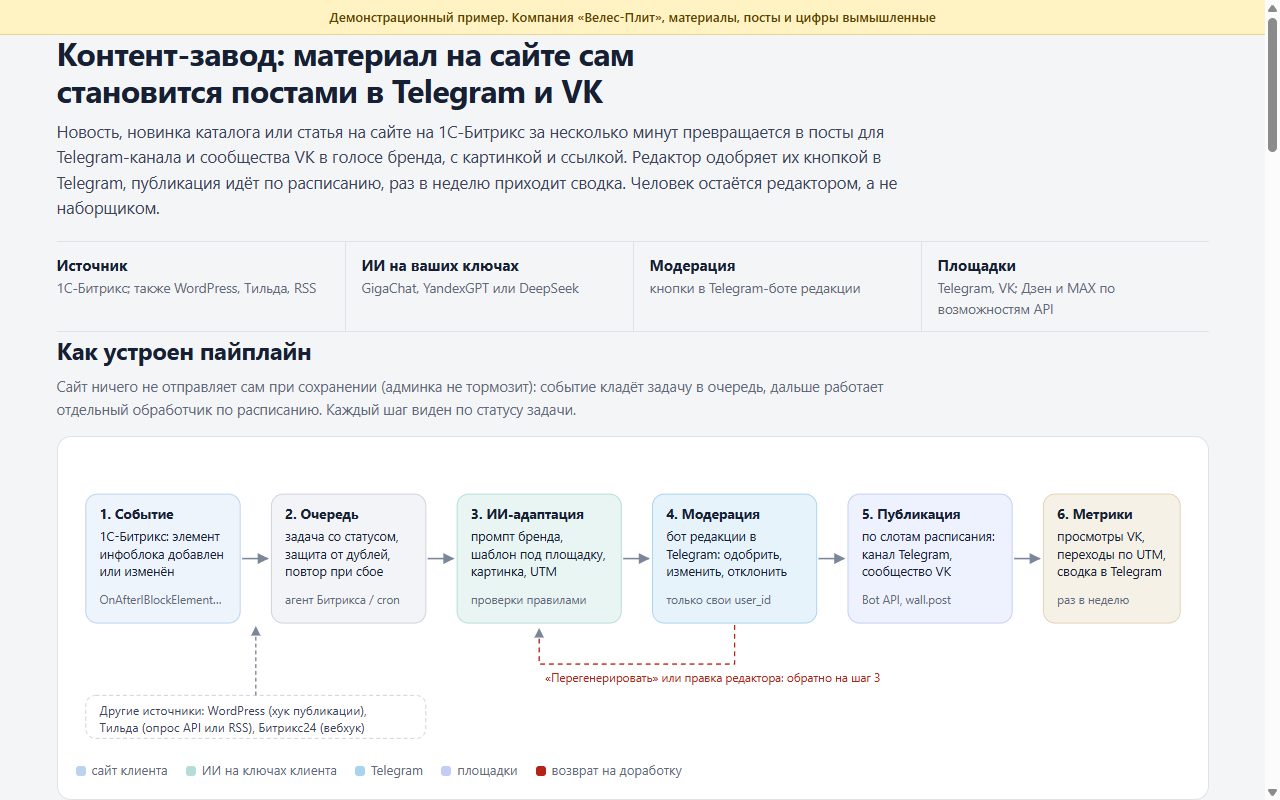Click the 'Источник' column heading
This screenshot has width=1280, height=800.
point(92,266)
